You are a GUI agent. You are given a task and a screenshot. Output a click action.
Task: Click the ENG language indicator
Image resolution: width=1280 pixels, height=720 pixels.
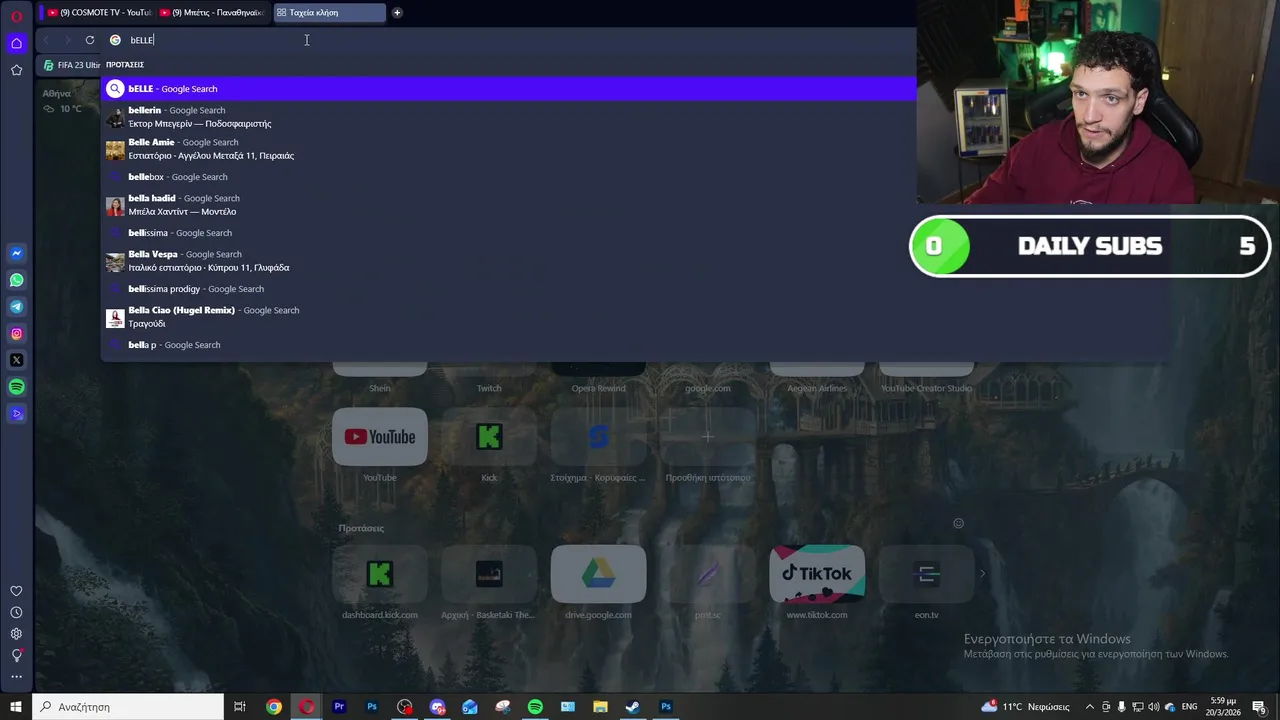(x=1190, y=707)
